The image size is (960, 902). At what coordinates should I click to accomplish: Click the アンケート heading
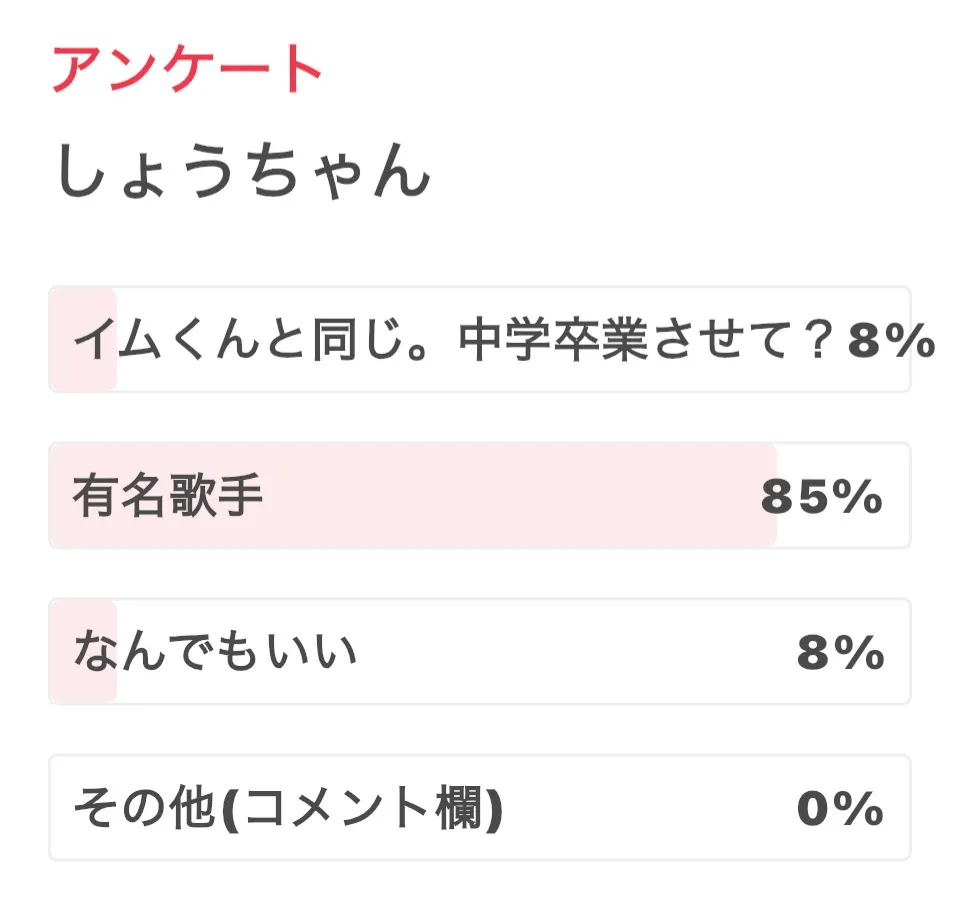tap(187, 69)
